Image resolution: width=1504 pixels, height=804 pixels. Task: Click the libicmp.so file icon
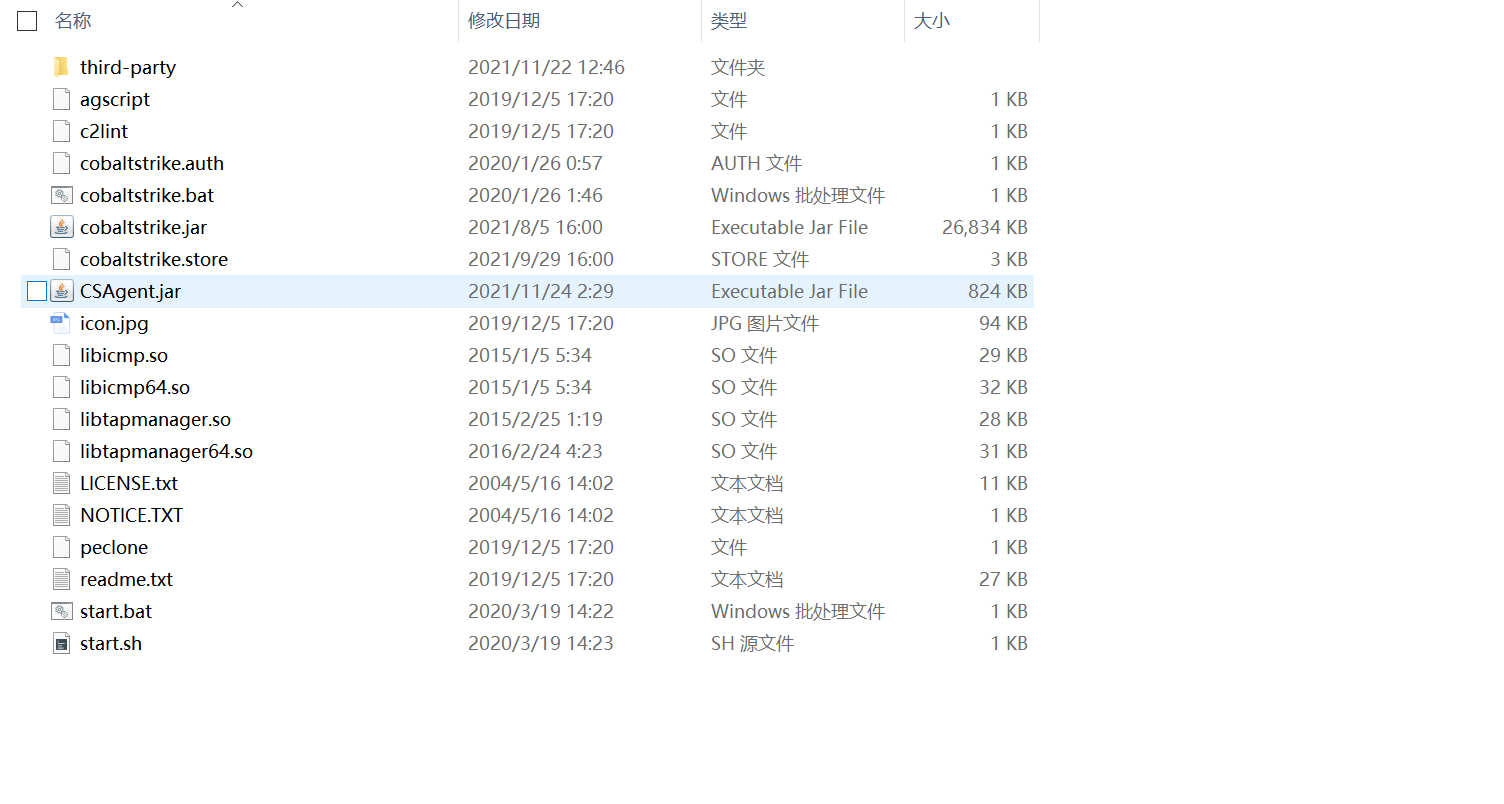click(x=62, y=355)
